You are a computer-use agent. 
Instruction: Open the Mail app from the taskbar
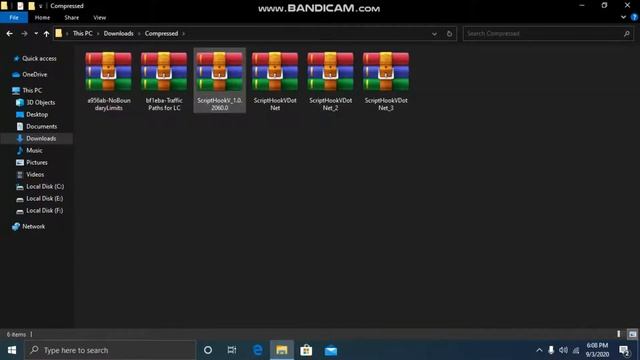tap(331, 350)
